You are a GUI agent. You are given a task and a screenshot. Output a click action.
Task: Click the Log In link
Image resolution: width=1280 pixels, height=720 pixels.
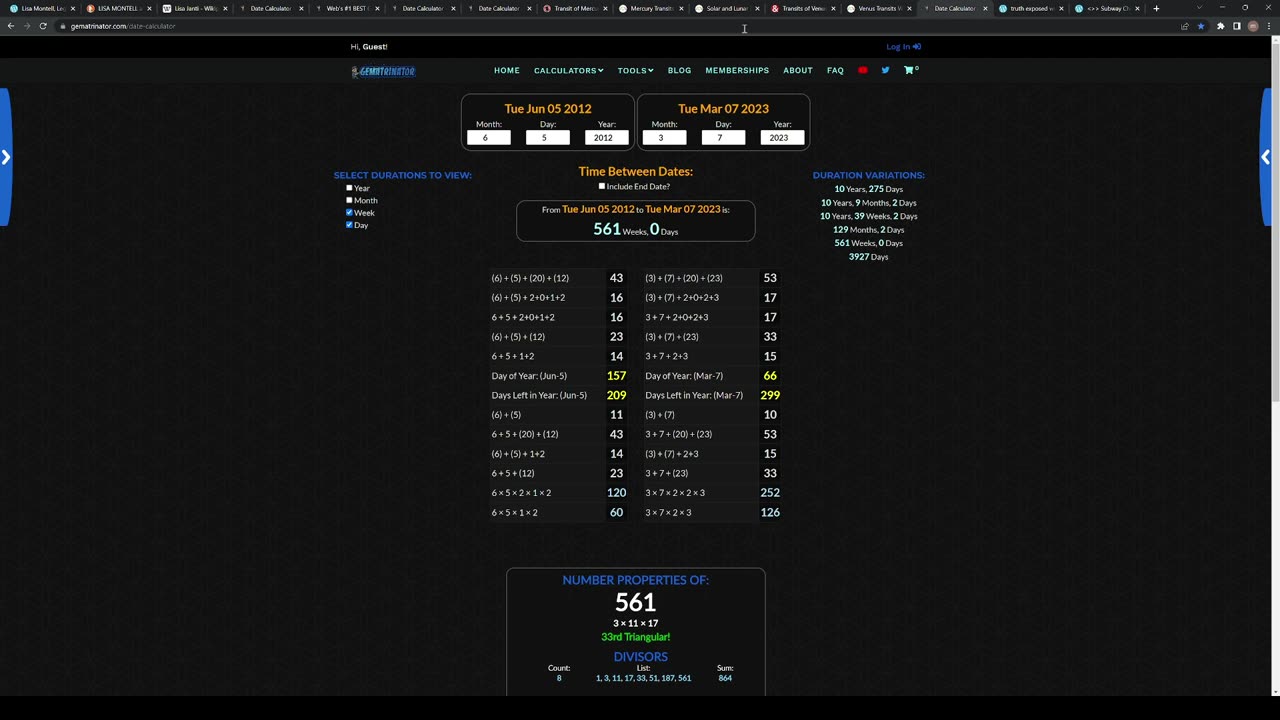[x=903, y=46]
